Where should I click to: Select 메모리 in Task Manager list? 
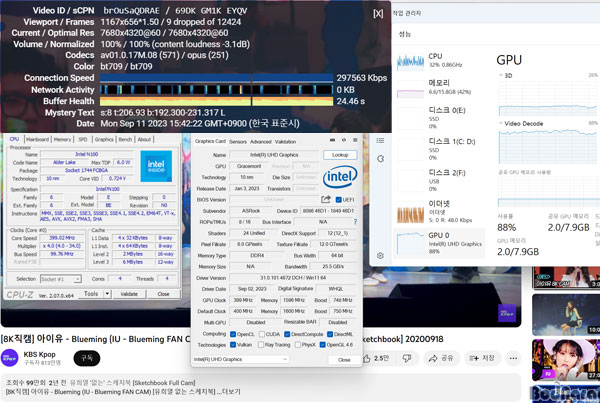click(x=440, y=87)
